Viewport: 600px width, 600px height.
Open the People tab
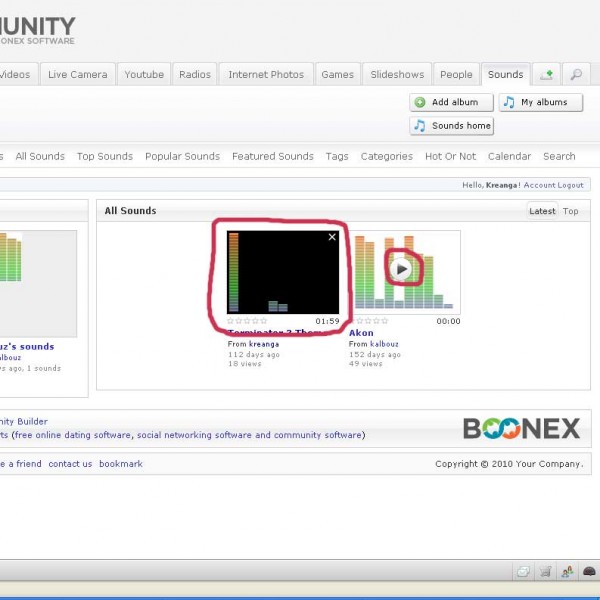point(456,74)
